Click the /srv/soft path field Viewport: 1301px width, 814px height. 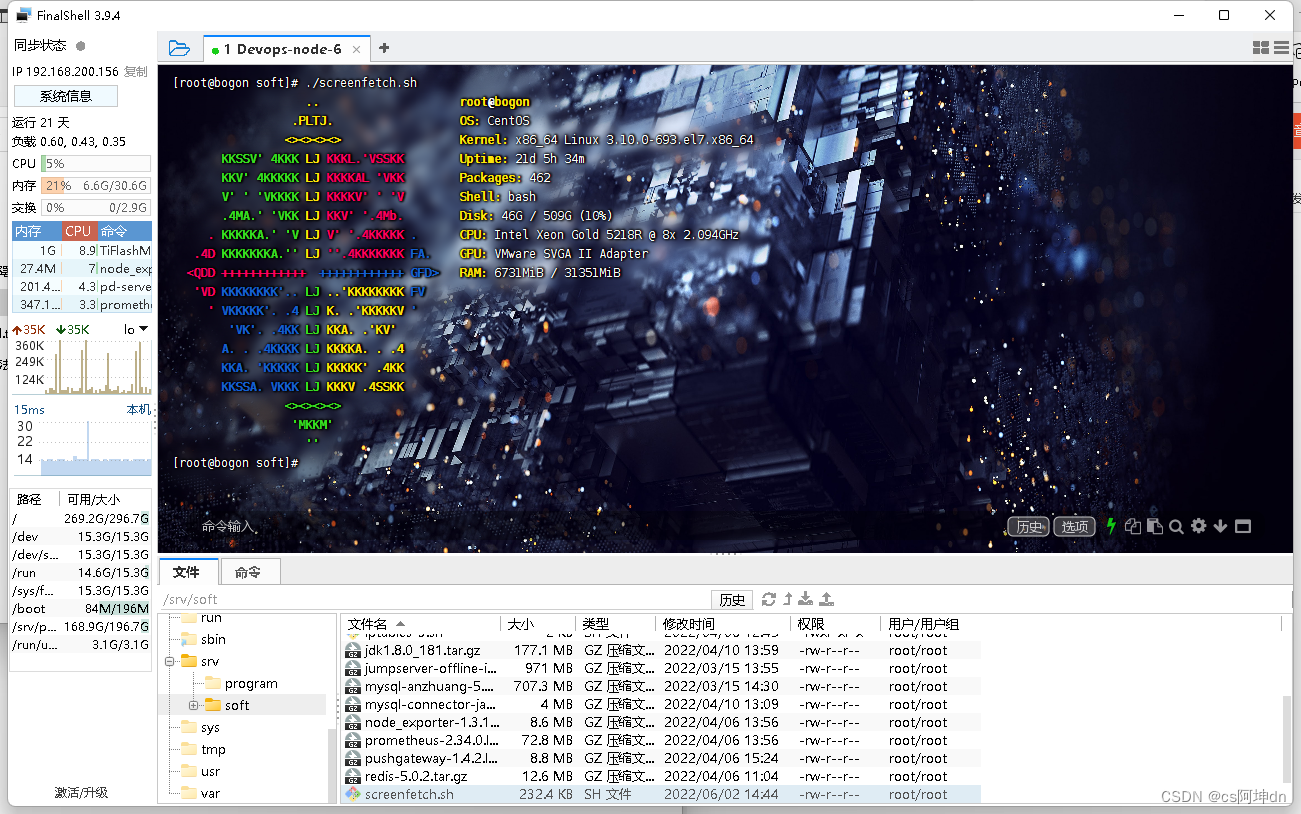(x=435, y=599)
